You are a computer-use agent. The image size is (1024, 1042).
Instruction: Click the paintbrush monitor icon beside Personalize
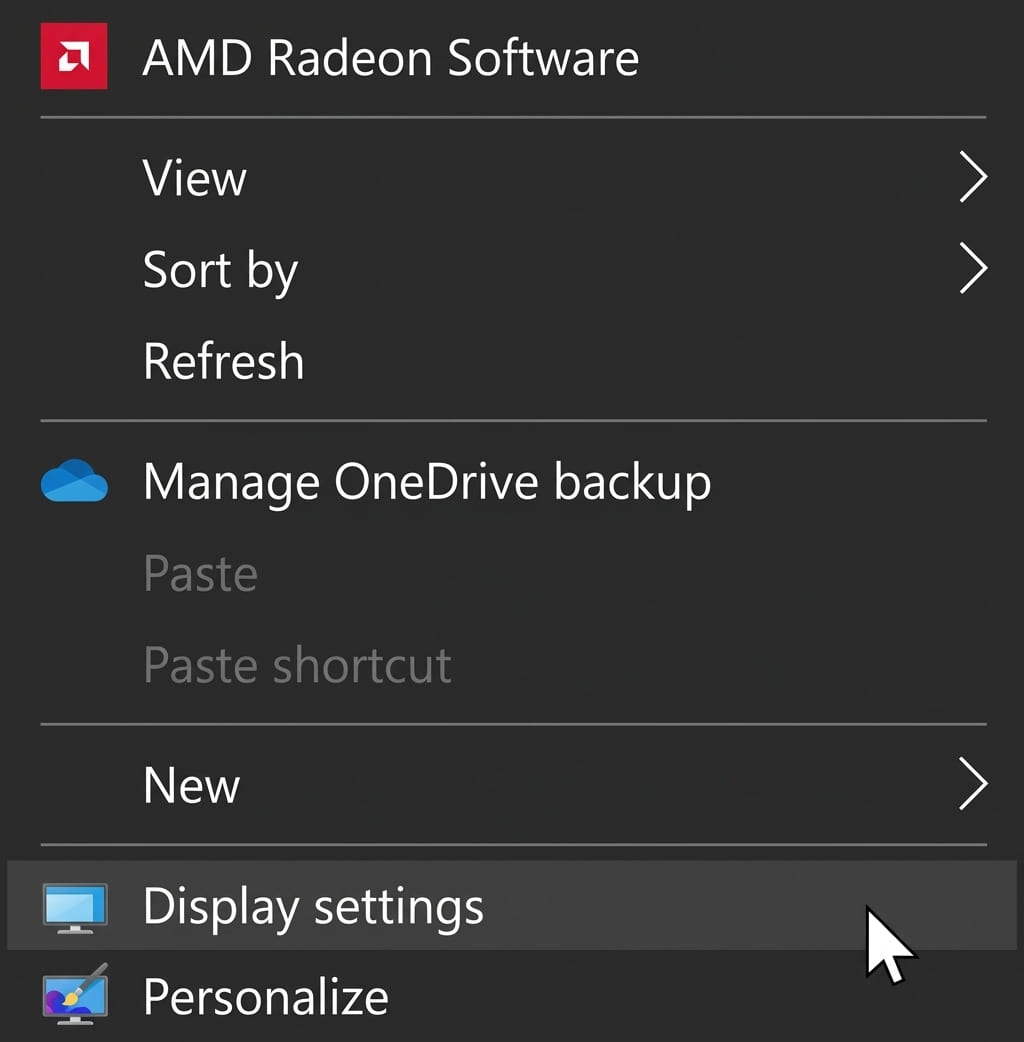75,994
